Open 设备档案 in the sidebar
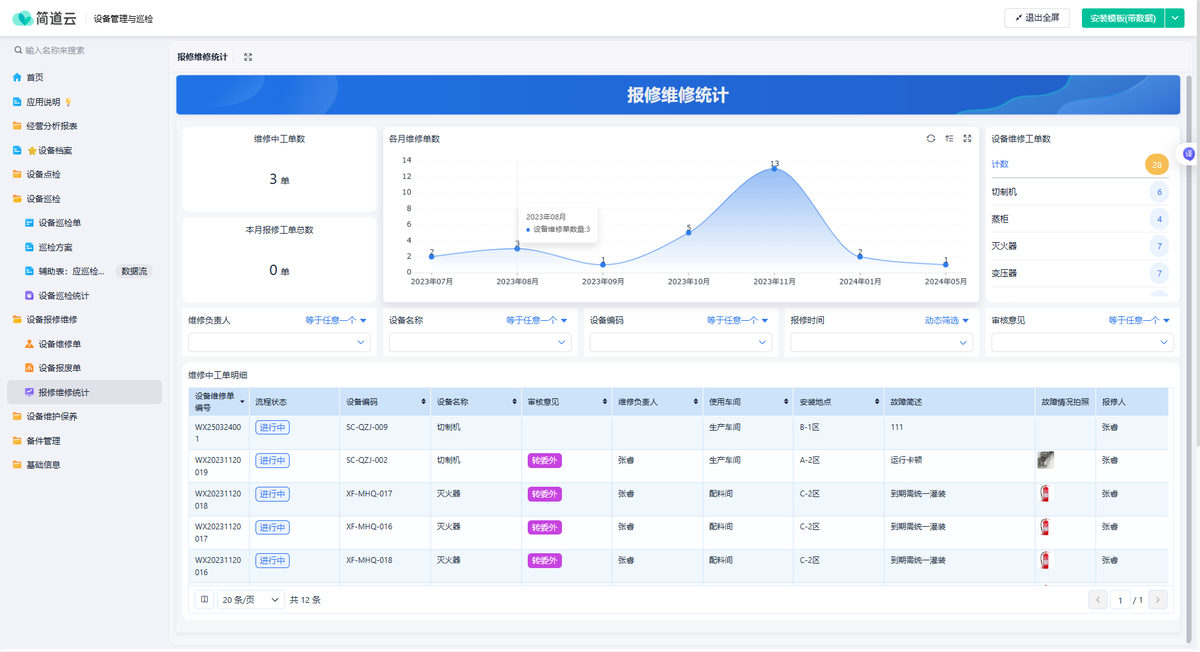Screen dimensions: 1200x652 point(55,151)
